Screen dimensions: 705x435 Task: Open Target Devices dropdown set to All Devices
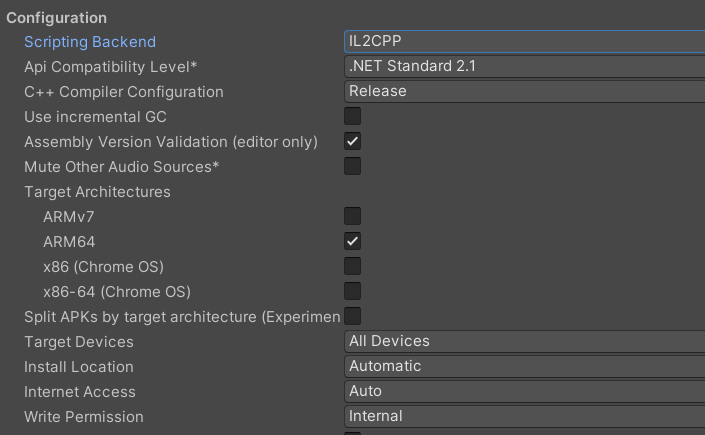524,341
